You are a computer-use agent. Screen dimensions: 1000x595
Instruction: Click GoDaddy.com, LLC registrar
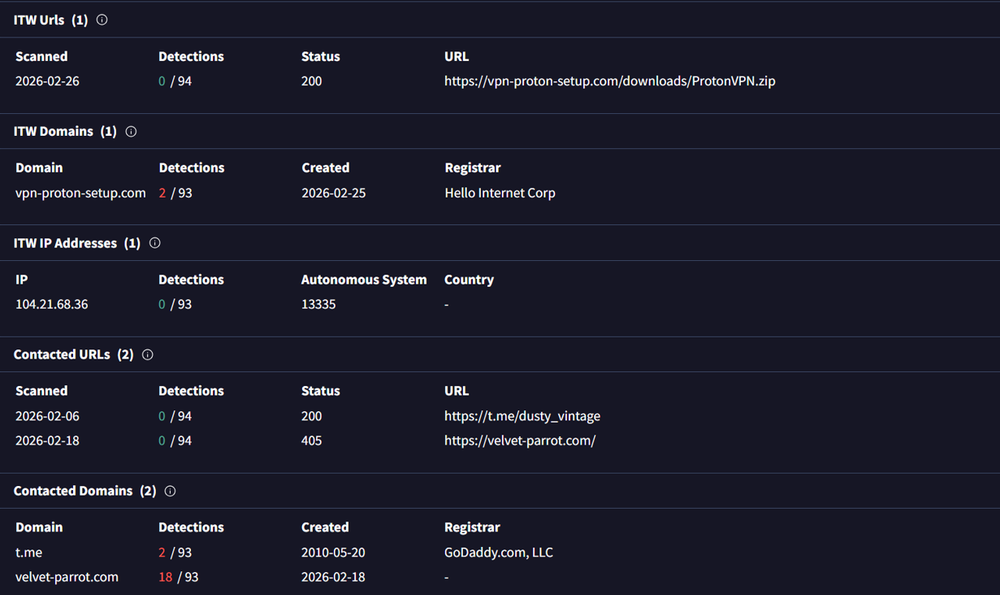[498, 552]
